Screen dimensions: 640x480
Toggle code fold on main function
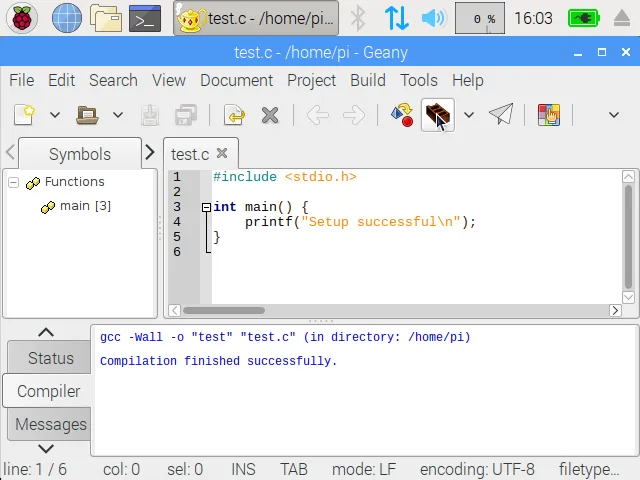pos(207,207)
